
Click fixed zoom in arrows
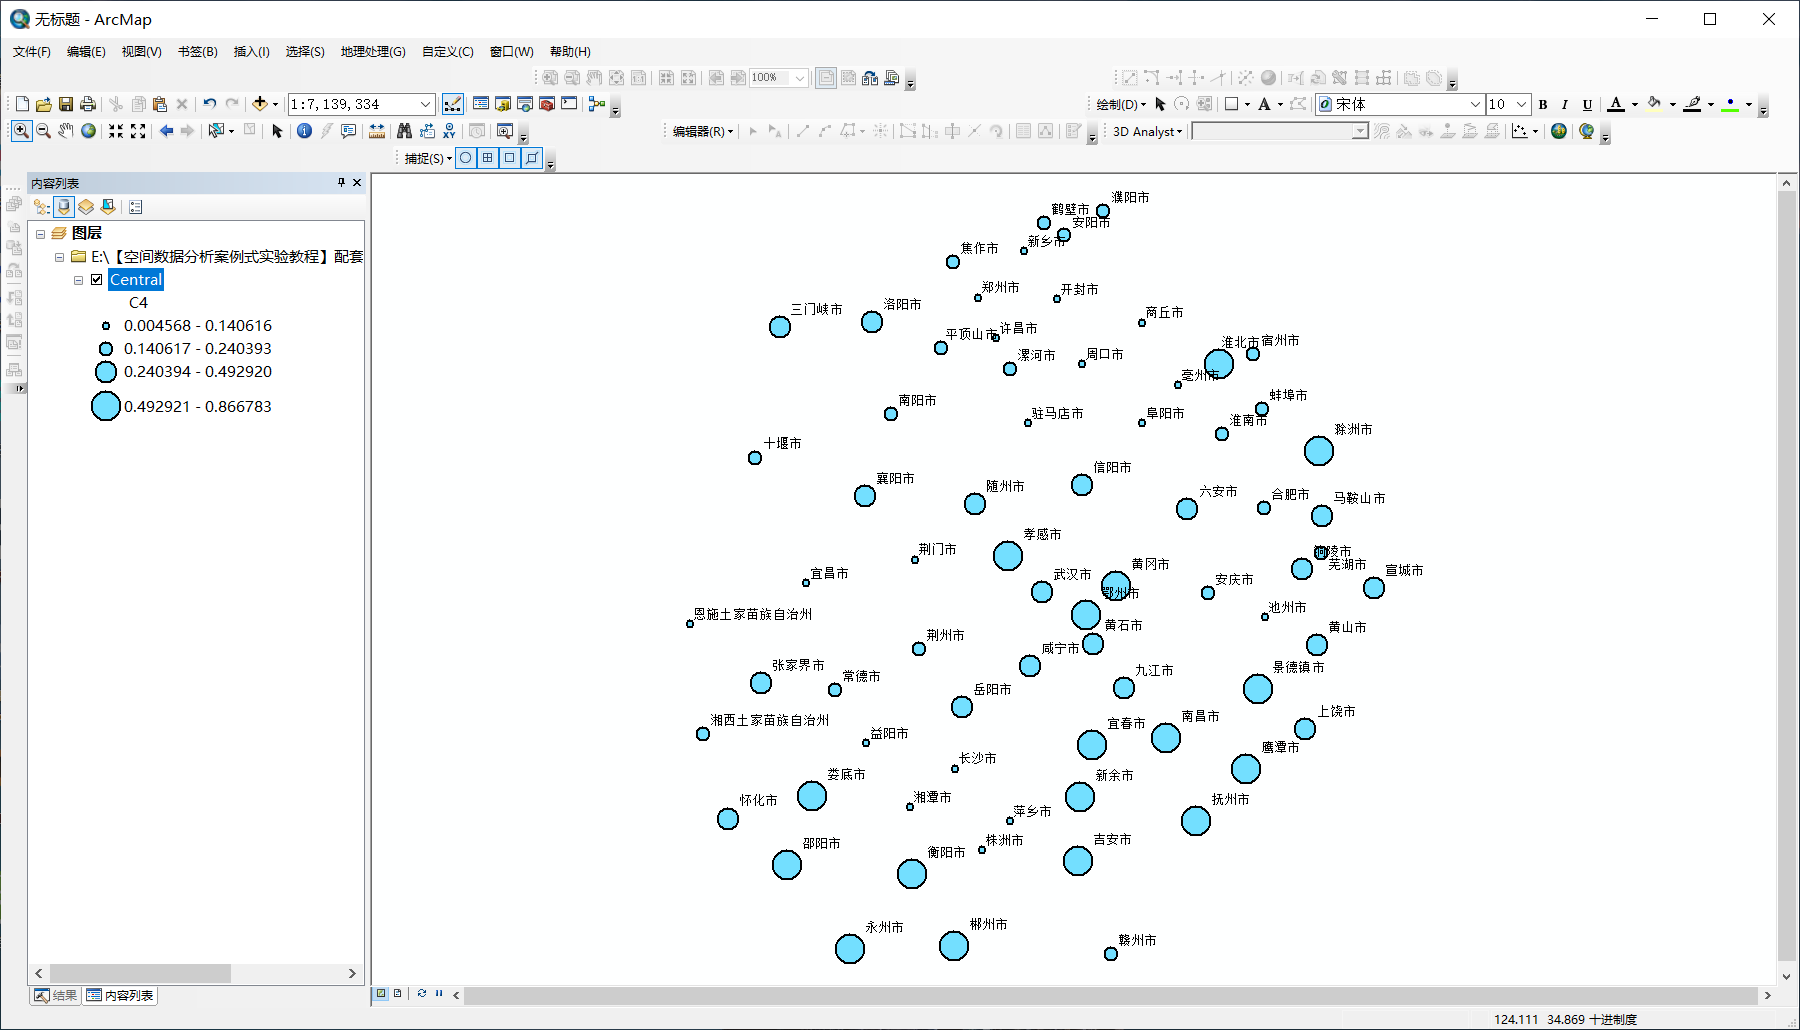coord(116,131)
